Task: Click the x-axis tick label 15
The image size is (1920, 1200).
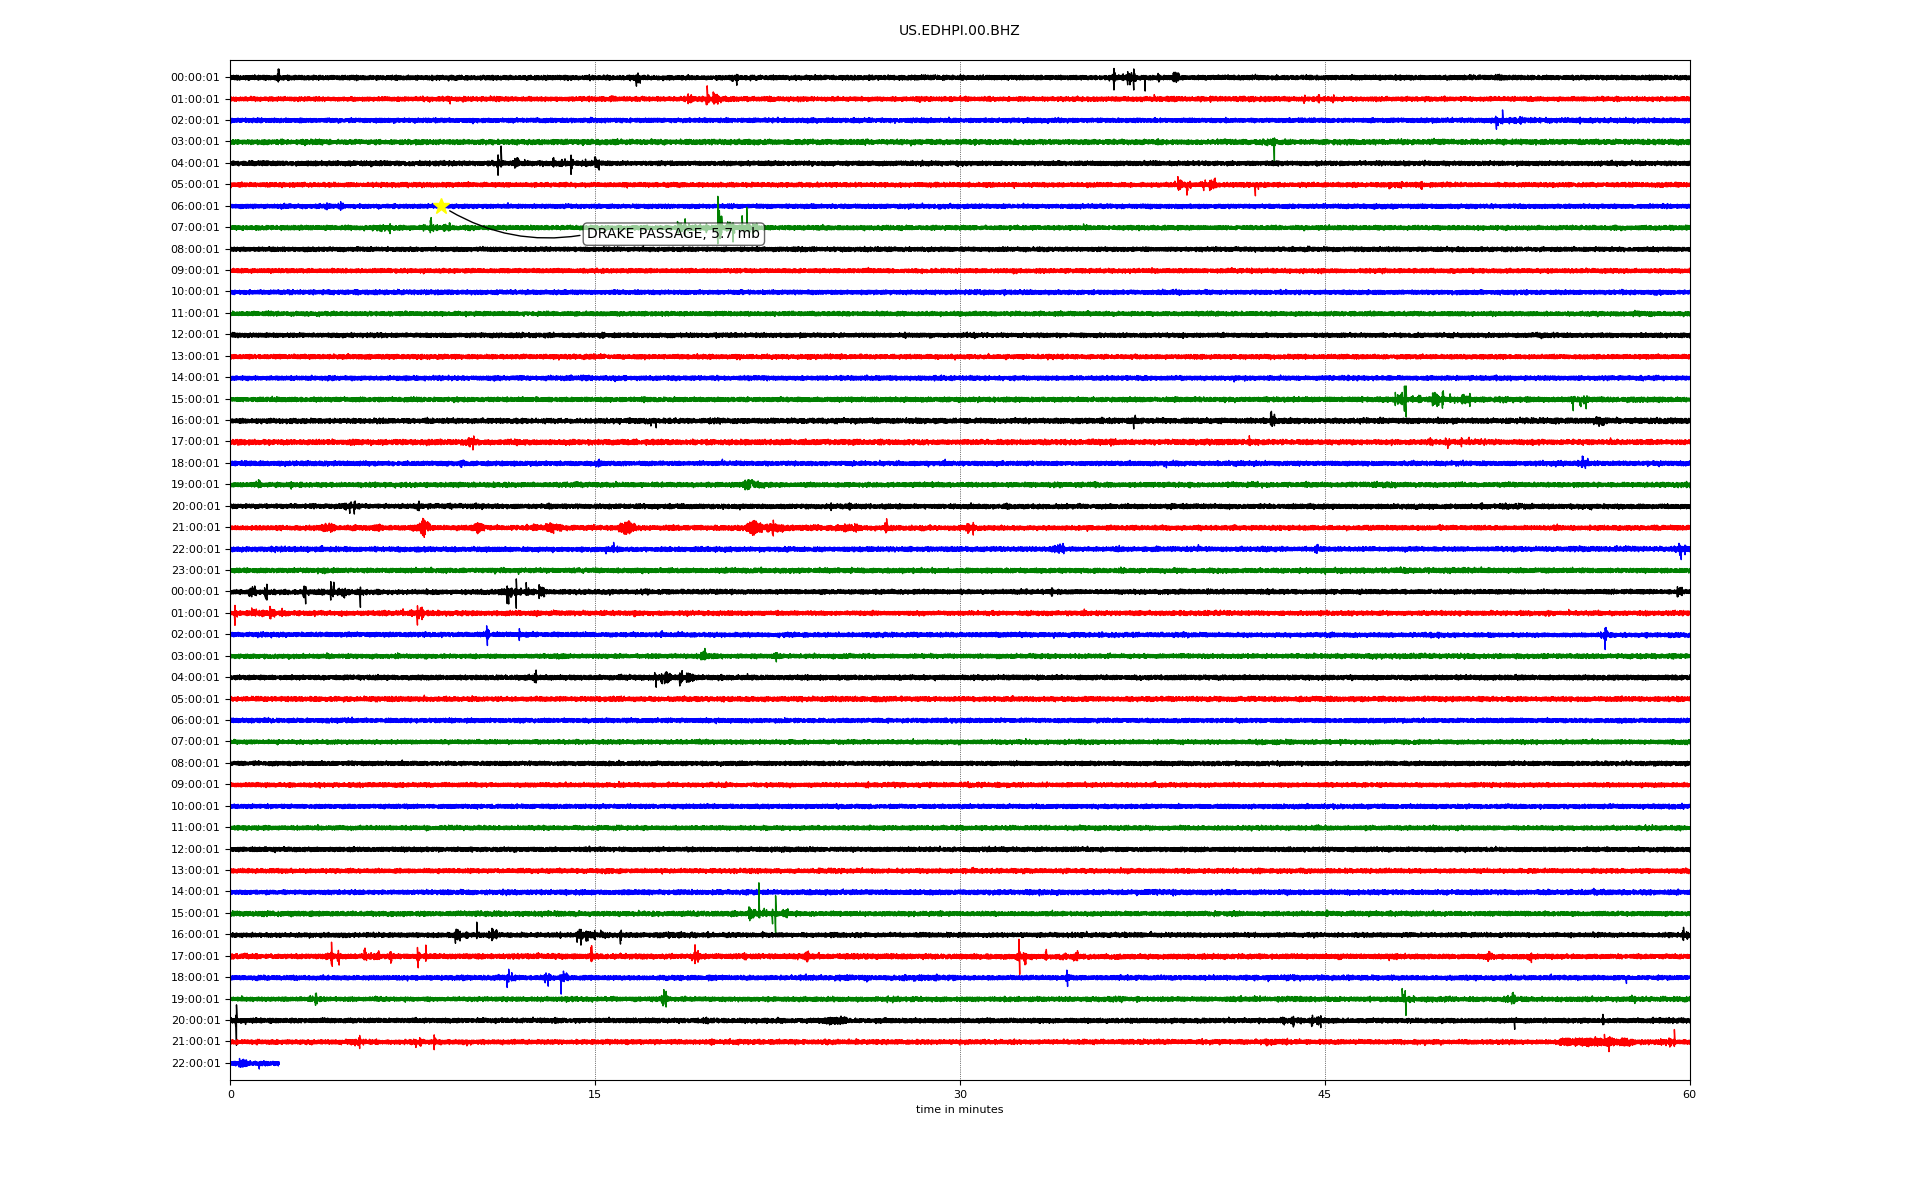Action: pos(595,1094)
